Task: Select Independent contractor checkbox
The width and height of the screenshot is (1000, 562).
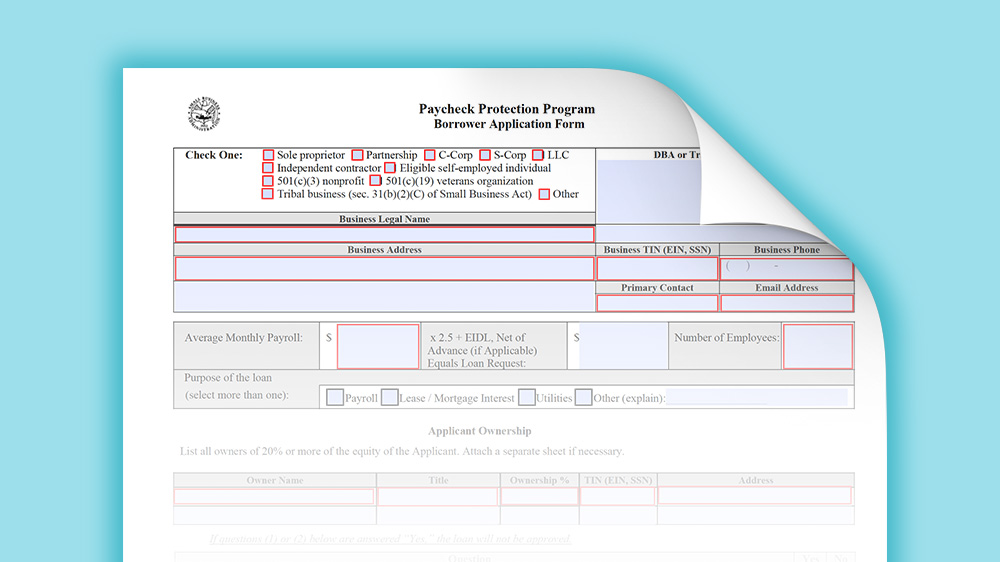Action: click(x=268, y=168)
